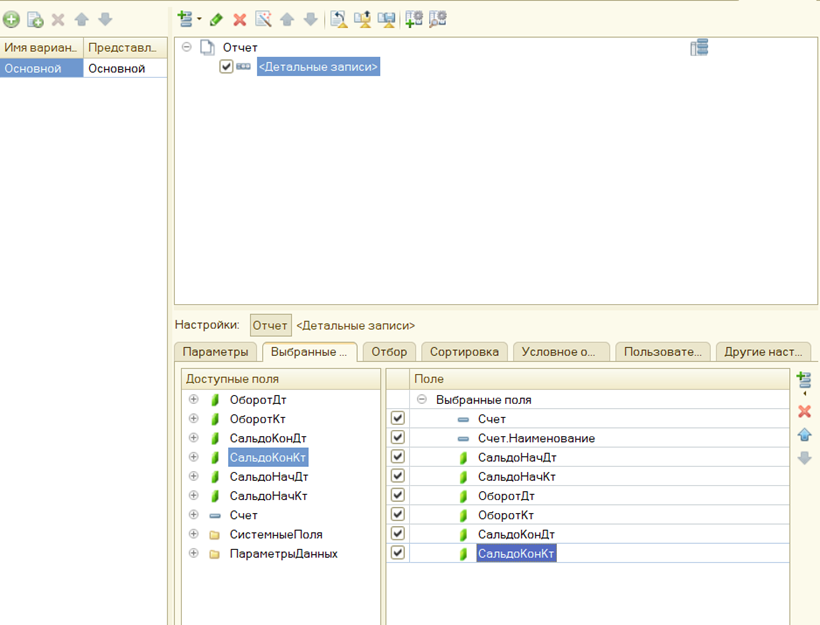820x625 pixels.
Task: Add a new report variant with green plus
Action: point(11,20)
